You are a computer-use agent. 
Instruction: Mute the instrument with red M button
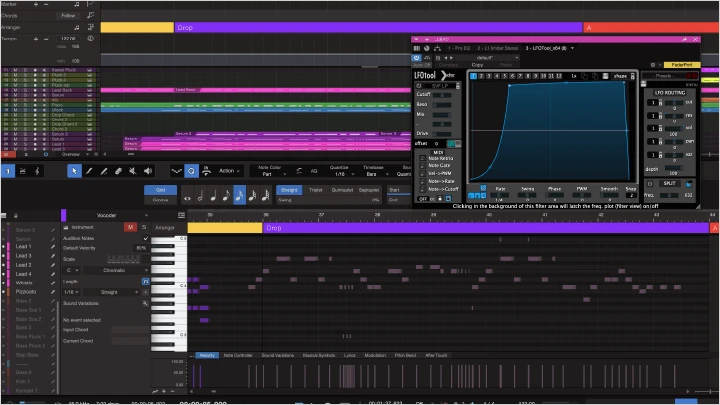click(x=130, y=227)
